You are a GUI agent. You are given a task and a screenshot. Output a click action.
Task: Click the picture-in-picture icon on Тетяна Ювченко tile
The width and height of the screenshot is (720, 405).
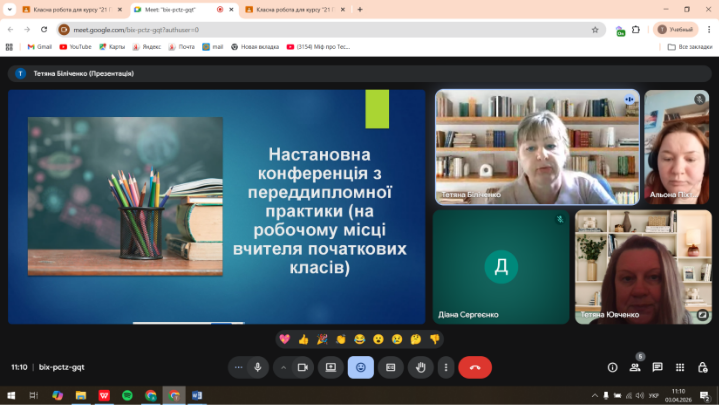703,315
